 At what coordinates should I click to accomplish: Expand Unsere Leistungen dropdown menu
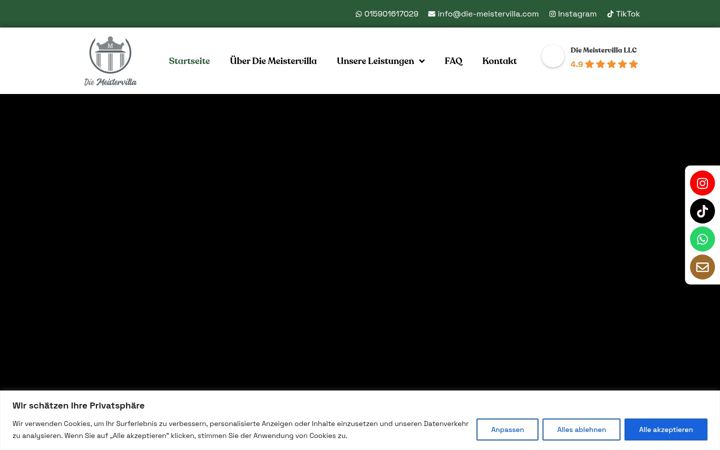381,61
